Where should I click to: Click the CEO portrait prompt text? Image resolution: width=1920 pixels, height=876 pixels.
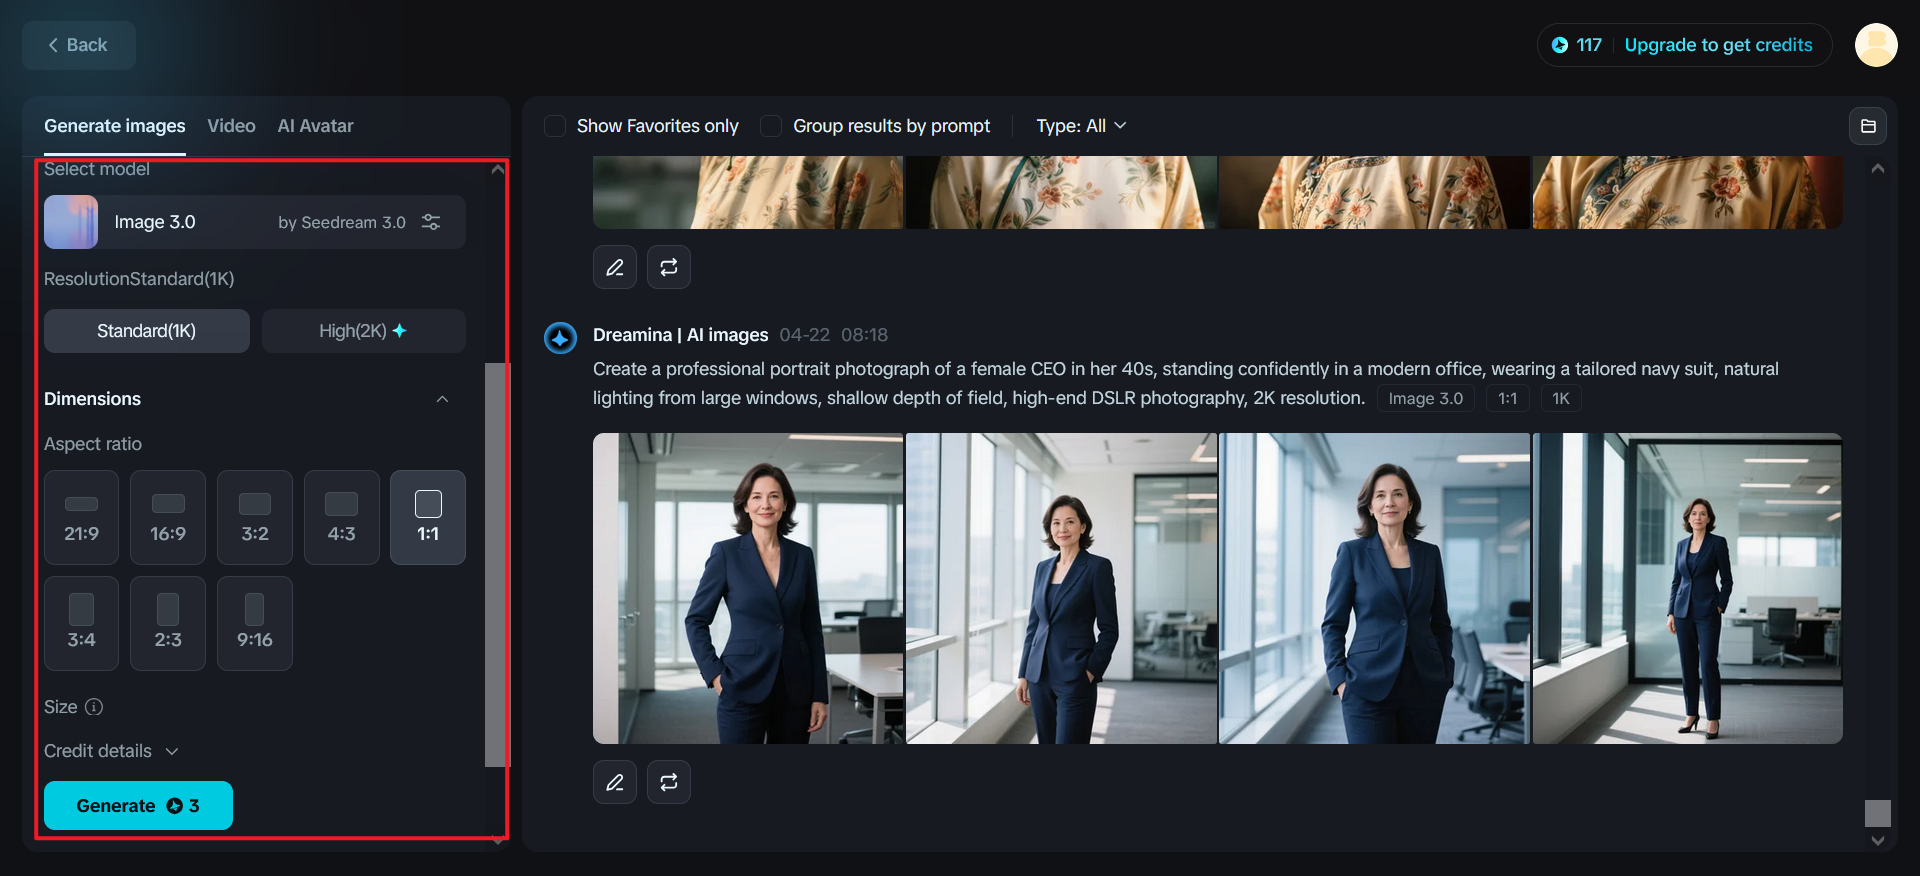(x=1186, y=383)
